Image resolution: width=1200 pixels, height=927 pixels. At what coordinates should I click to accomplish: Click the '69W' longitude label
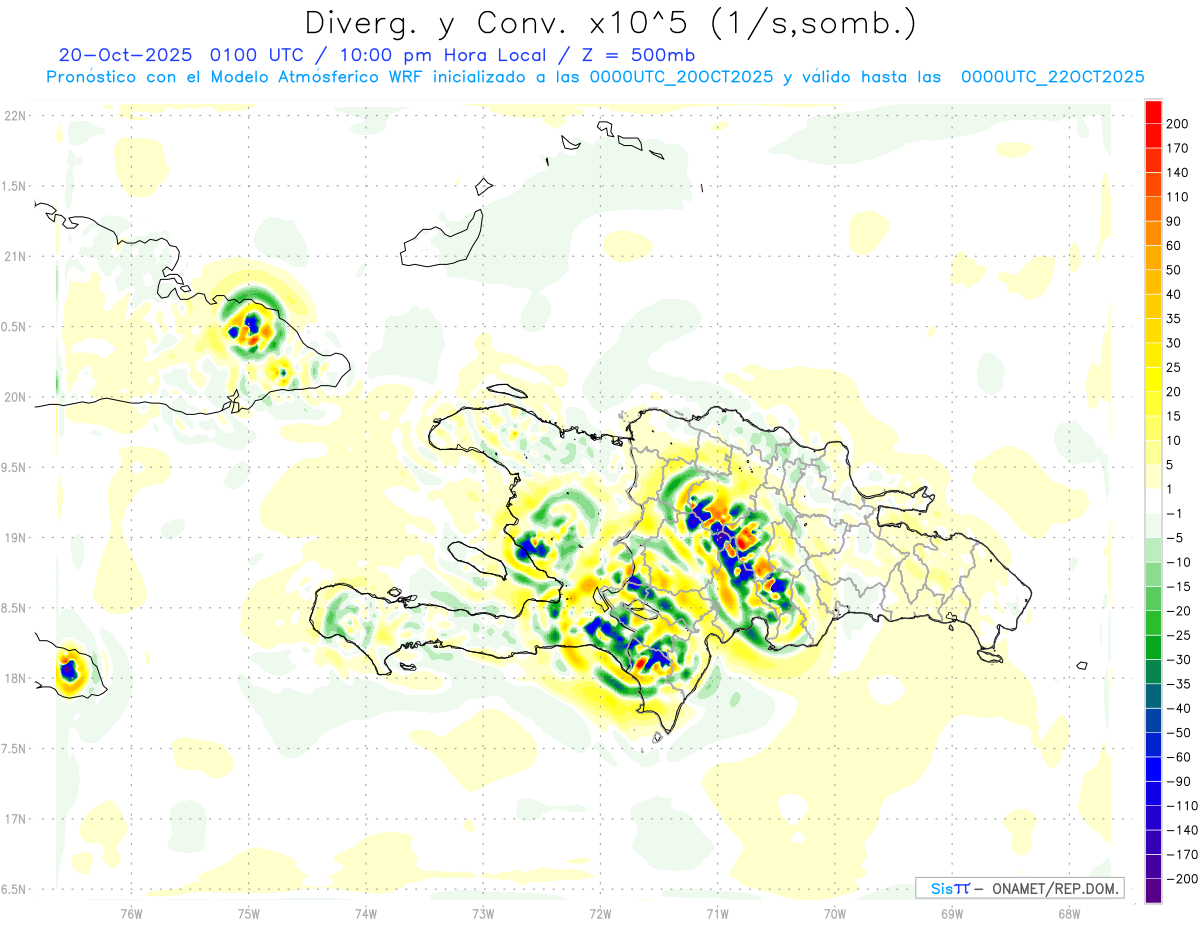tap(952, 913)
